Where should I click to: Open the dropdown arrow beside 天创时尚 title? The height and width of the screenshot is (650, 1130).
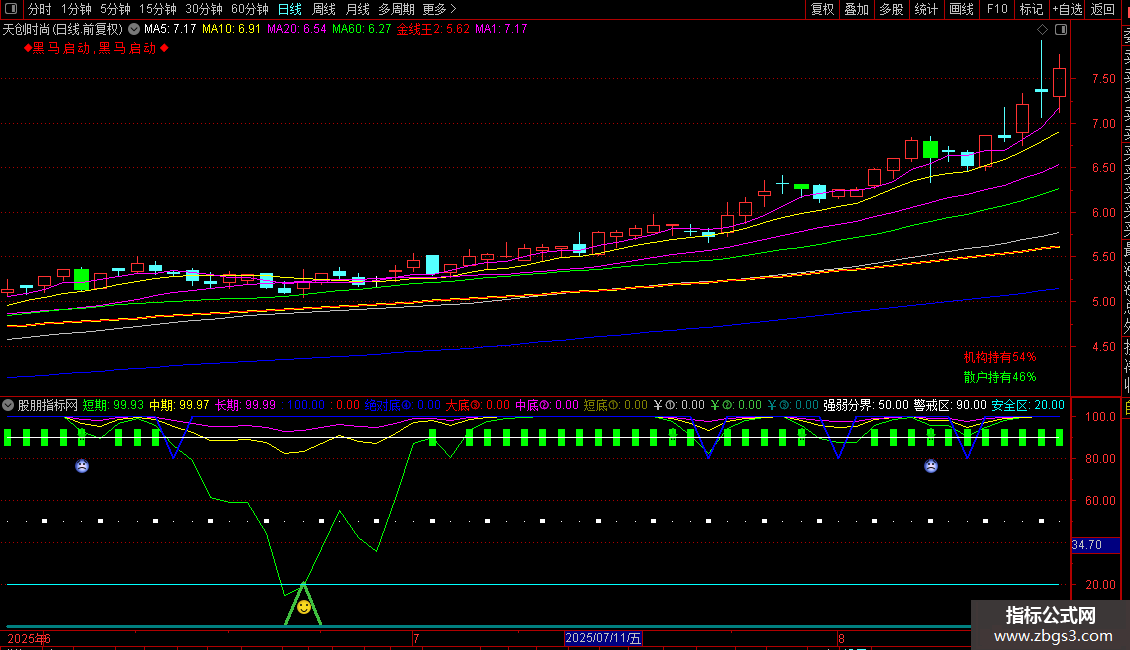[x=134, y=30]
